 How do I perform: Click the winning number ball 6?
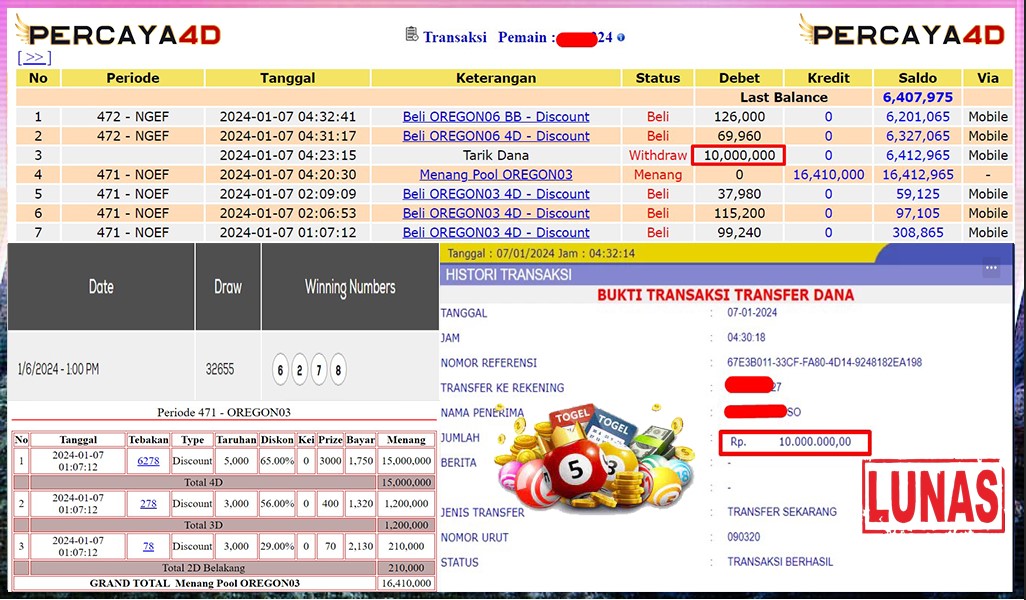[x=281, y=369]
